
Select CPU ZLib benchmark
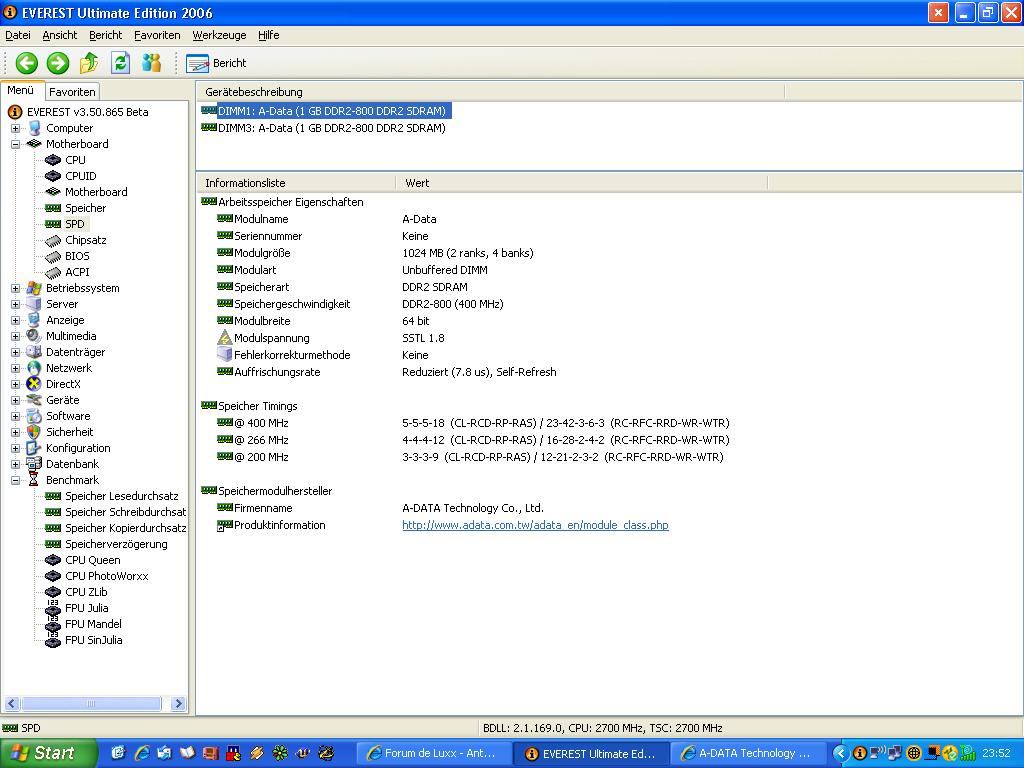click(86, 592)
